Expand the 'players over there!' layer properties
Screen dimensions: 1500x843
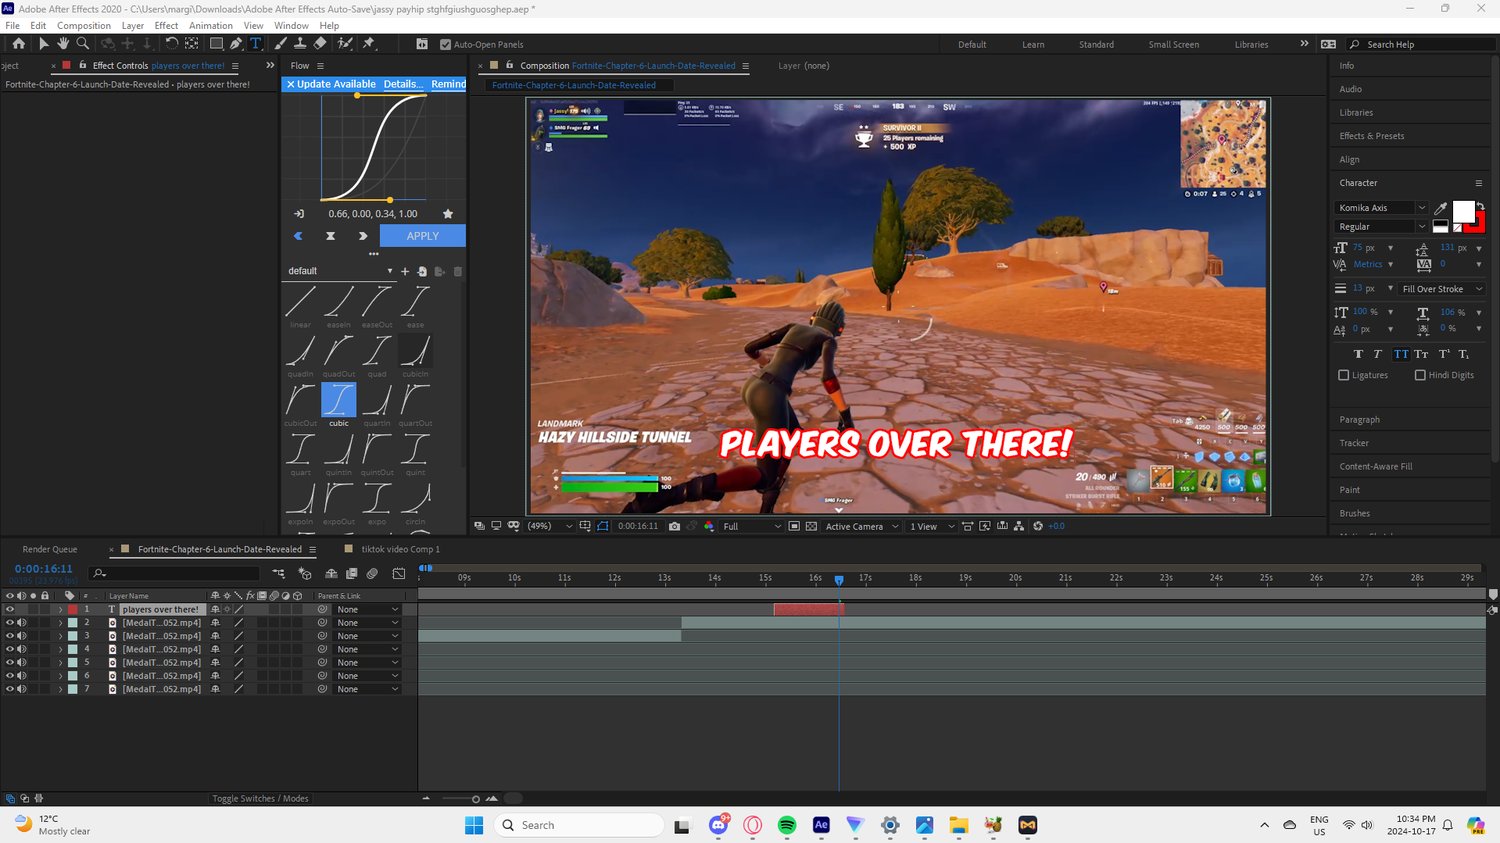[x=60, y=609]
